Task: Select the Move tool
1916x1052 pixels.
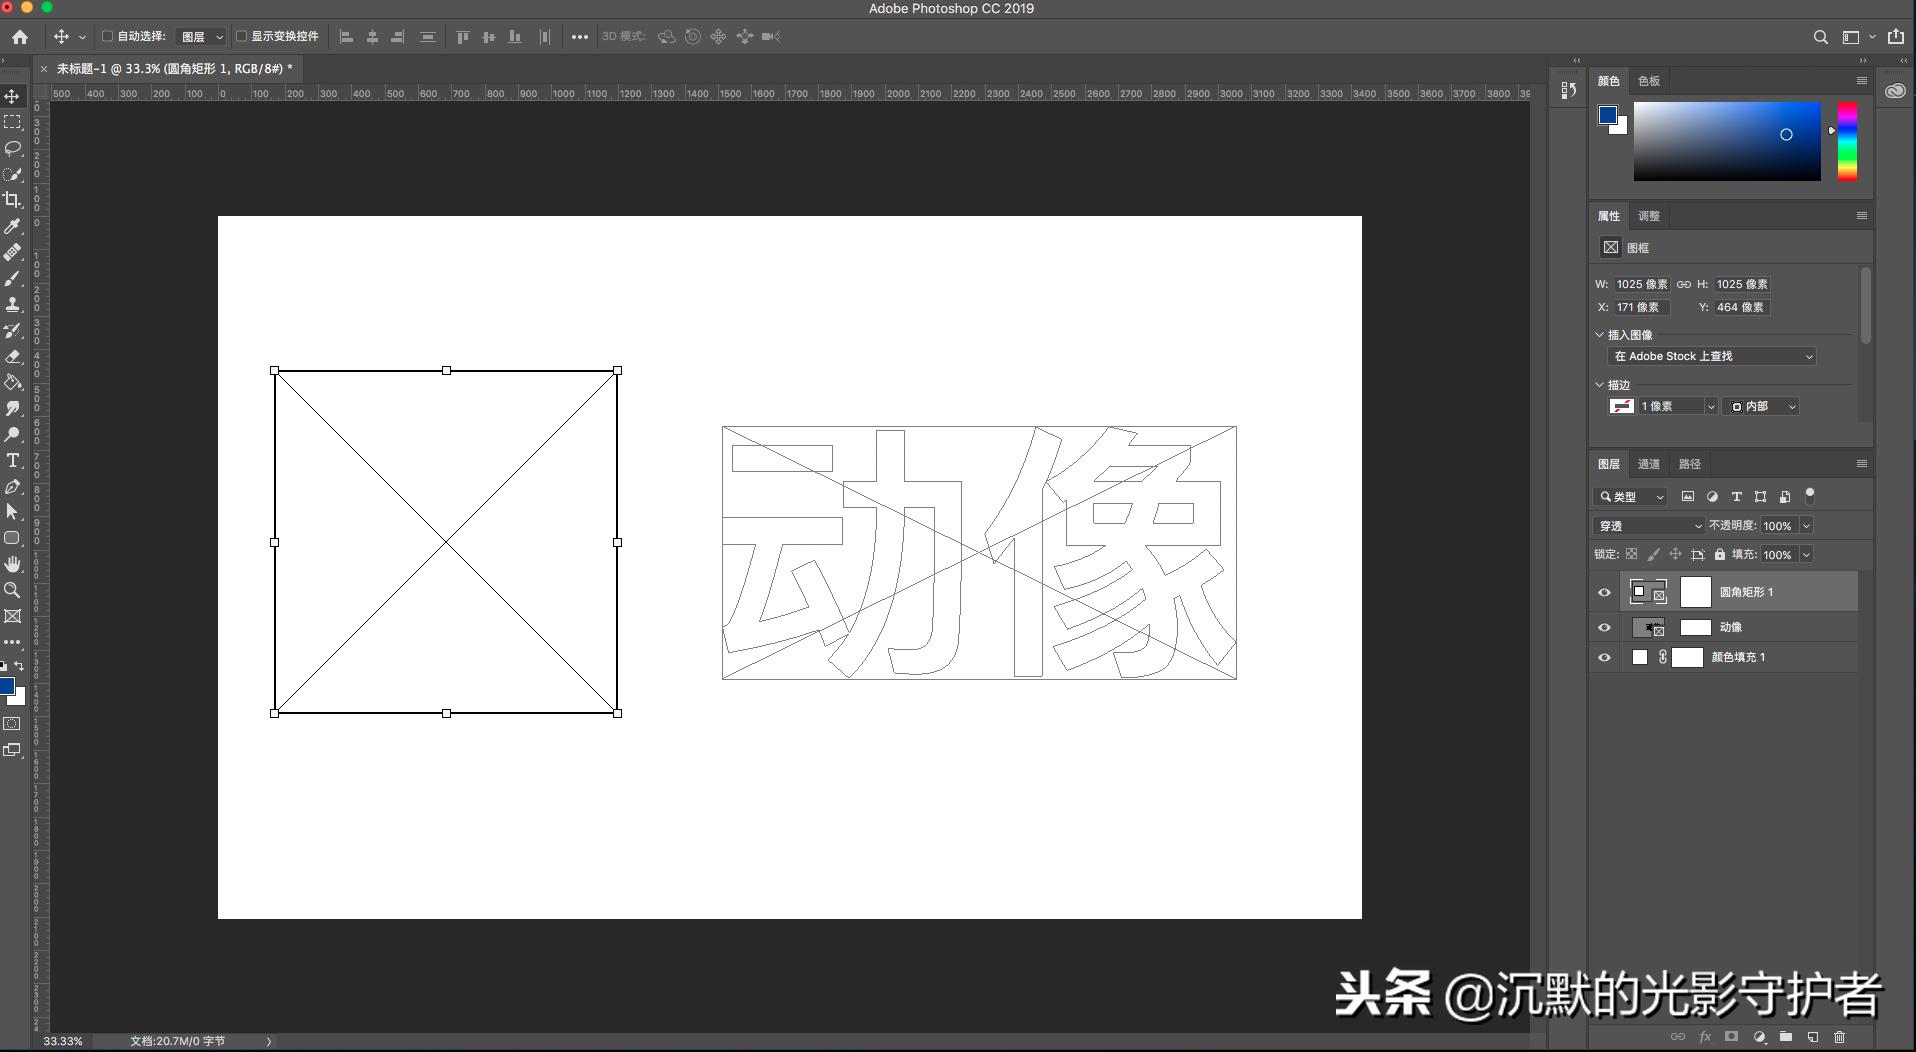Action: click(x=13, y=96)
